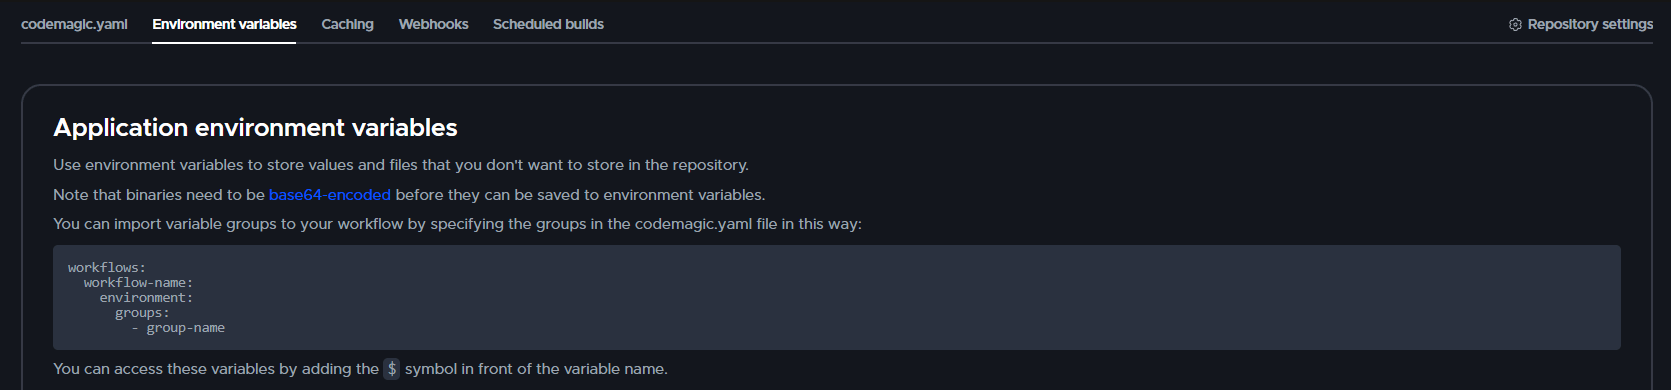The height and width of the screenshot is (390, 1671).
Task: Open the Scheduled builds tab
Action: click(548, 24)
